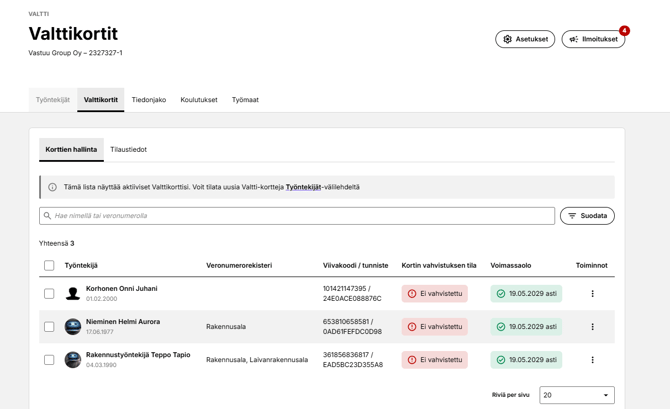Open the Riviä per sivu dropdown showing 20
Image resolution: width=670 pixels, height=409 pixels.
point(577,395)
